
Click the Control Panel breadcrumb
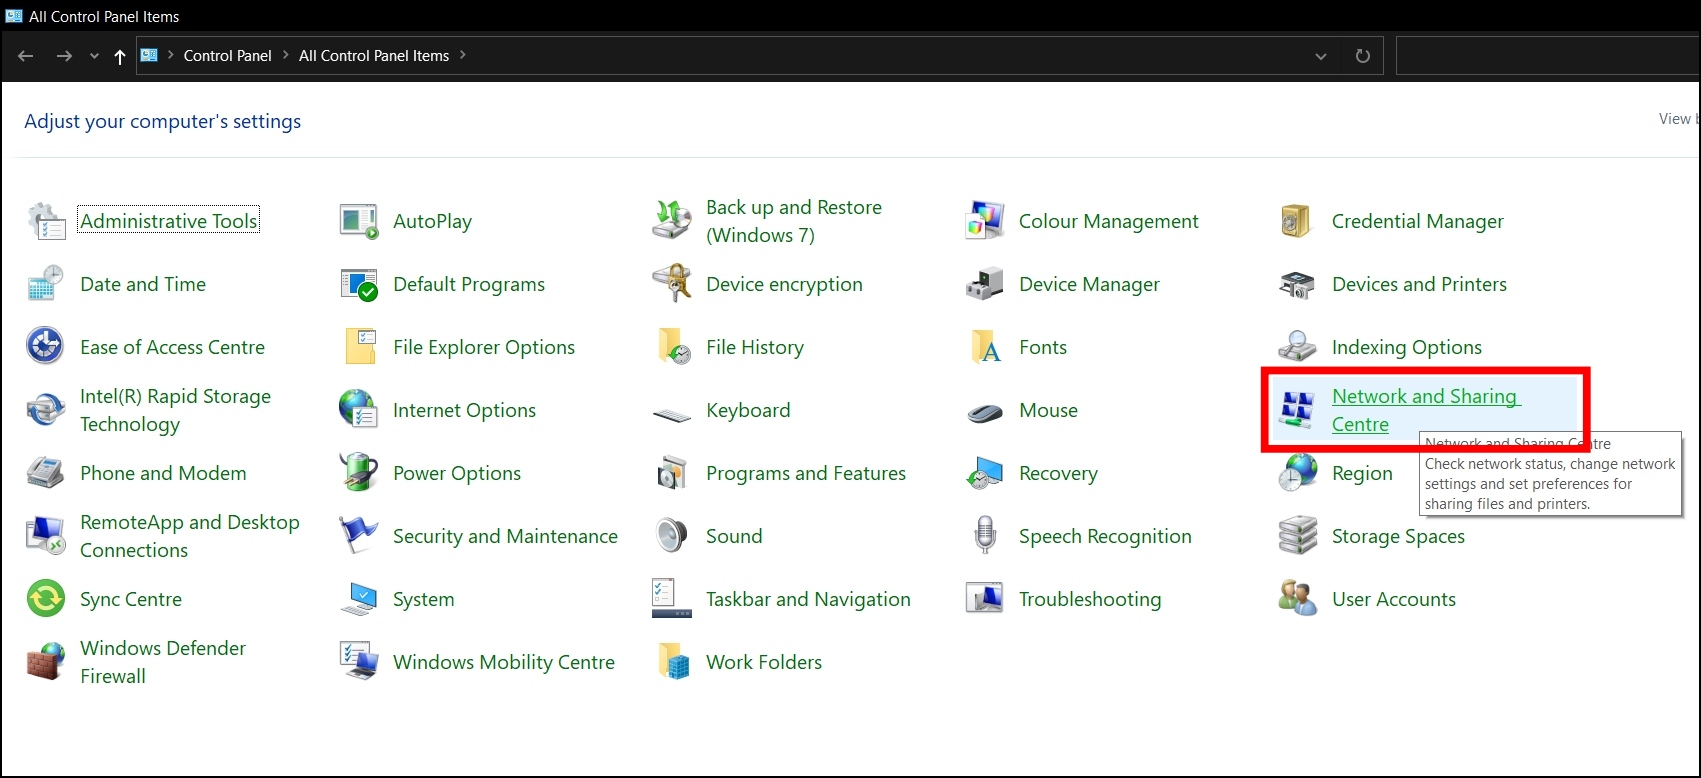coord(228,55)
